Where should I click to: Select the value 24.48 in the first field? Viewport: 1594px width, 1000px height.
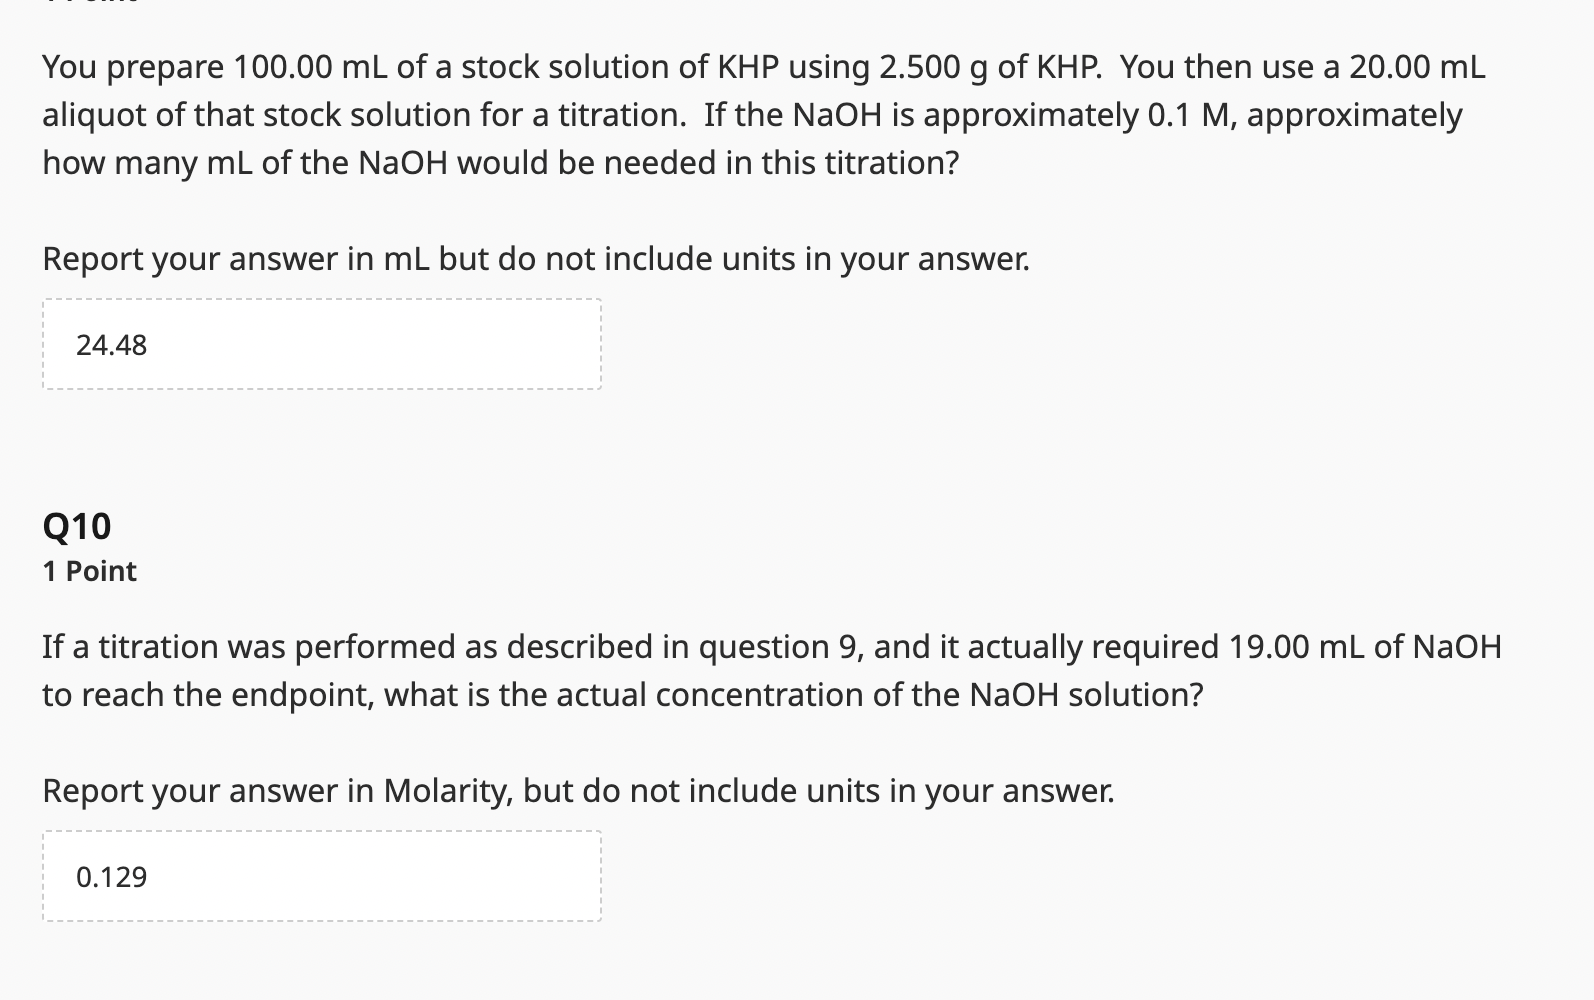click(x=111, y=343)
